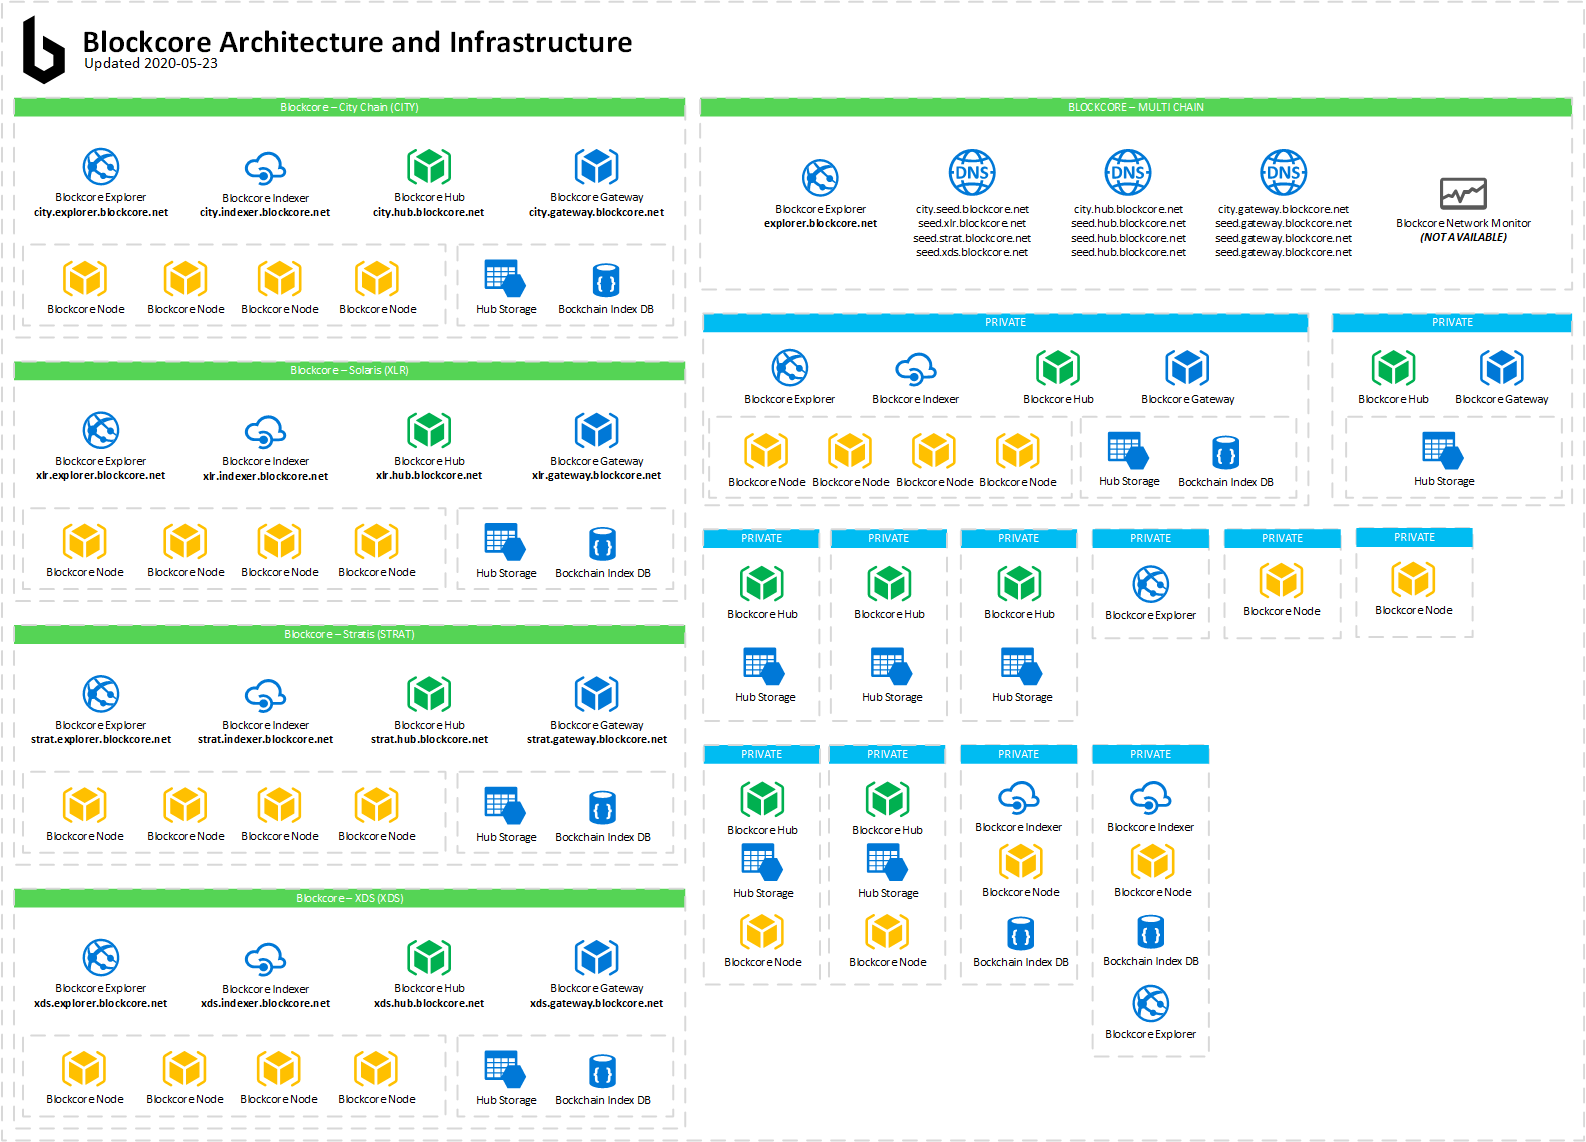This screenshot has width=1586, height=1142.
Task: Select the Hub icon above strat.hub.blockcore.net
Action: (x=429, y=695)
